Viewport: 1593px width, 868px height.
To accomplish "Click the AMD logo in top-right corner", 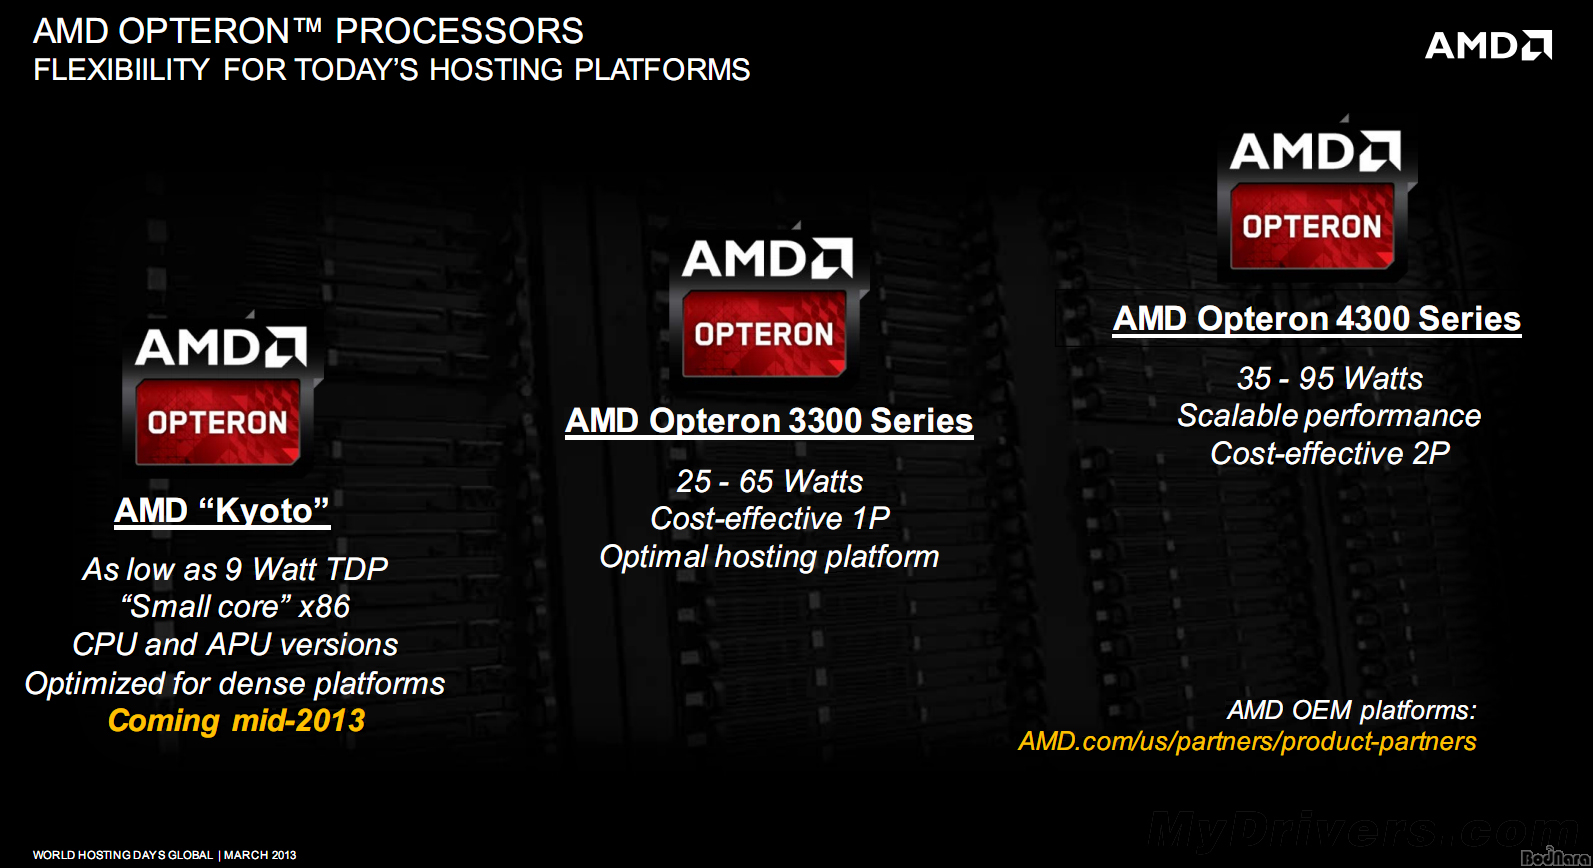I will tap(1488, 45).
